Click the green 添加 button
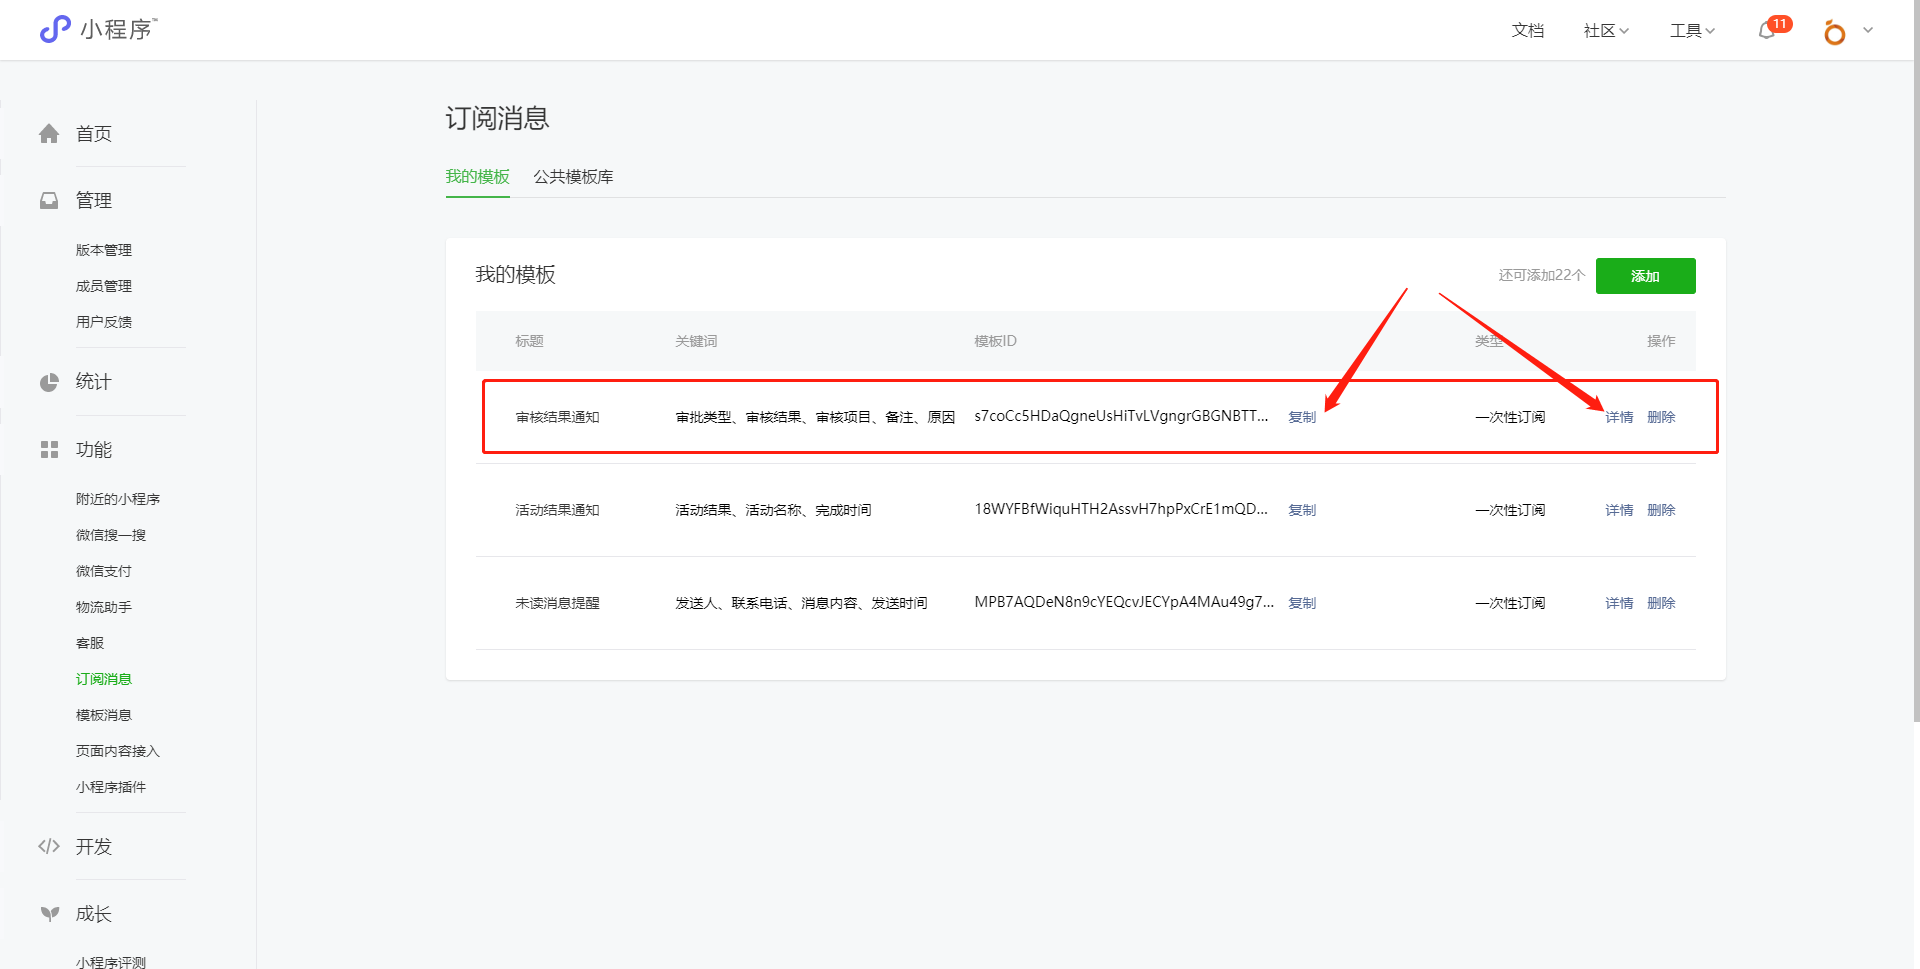The height and width of the screenshot is (969, 1920). point(1645,276)
